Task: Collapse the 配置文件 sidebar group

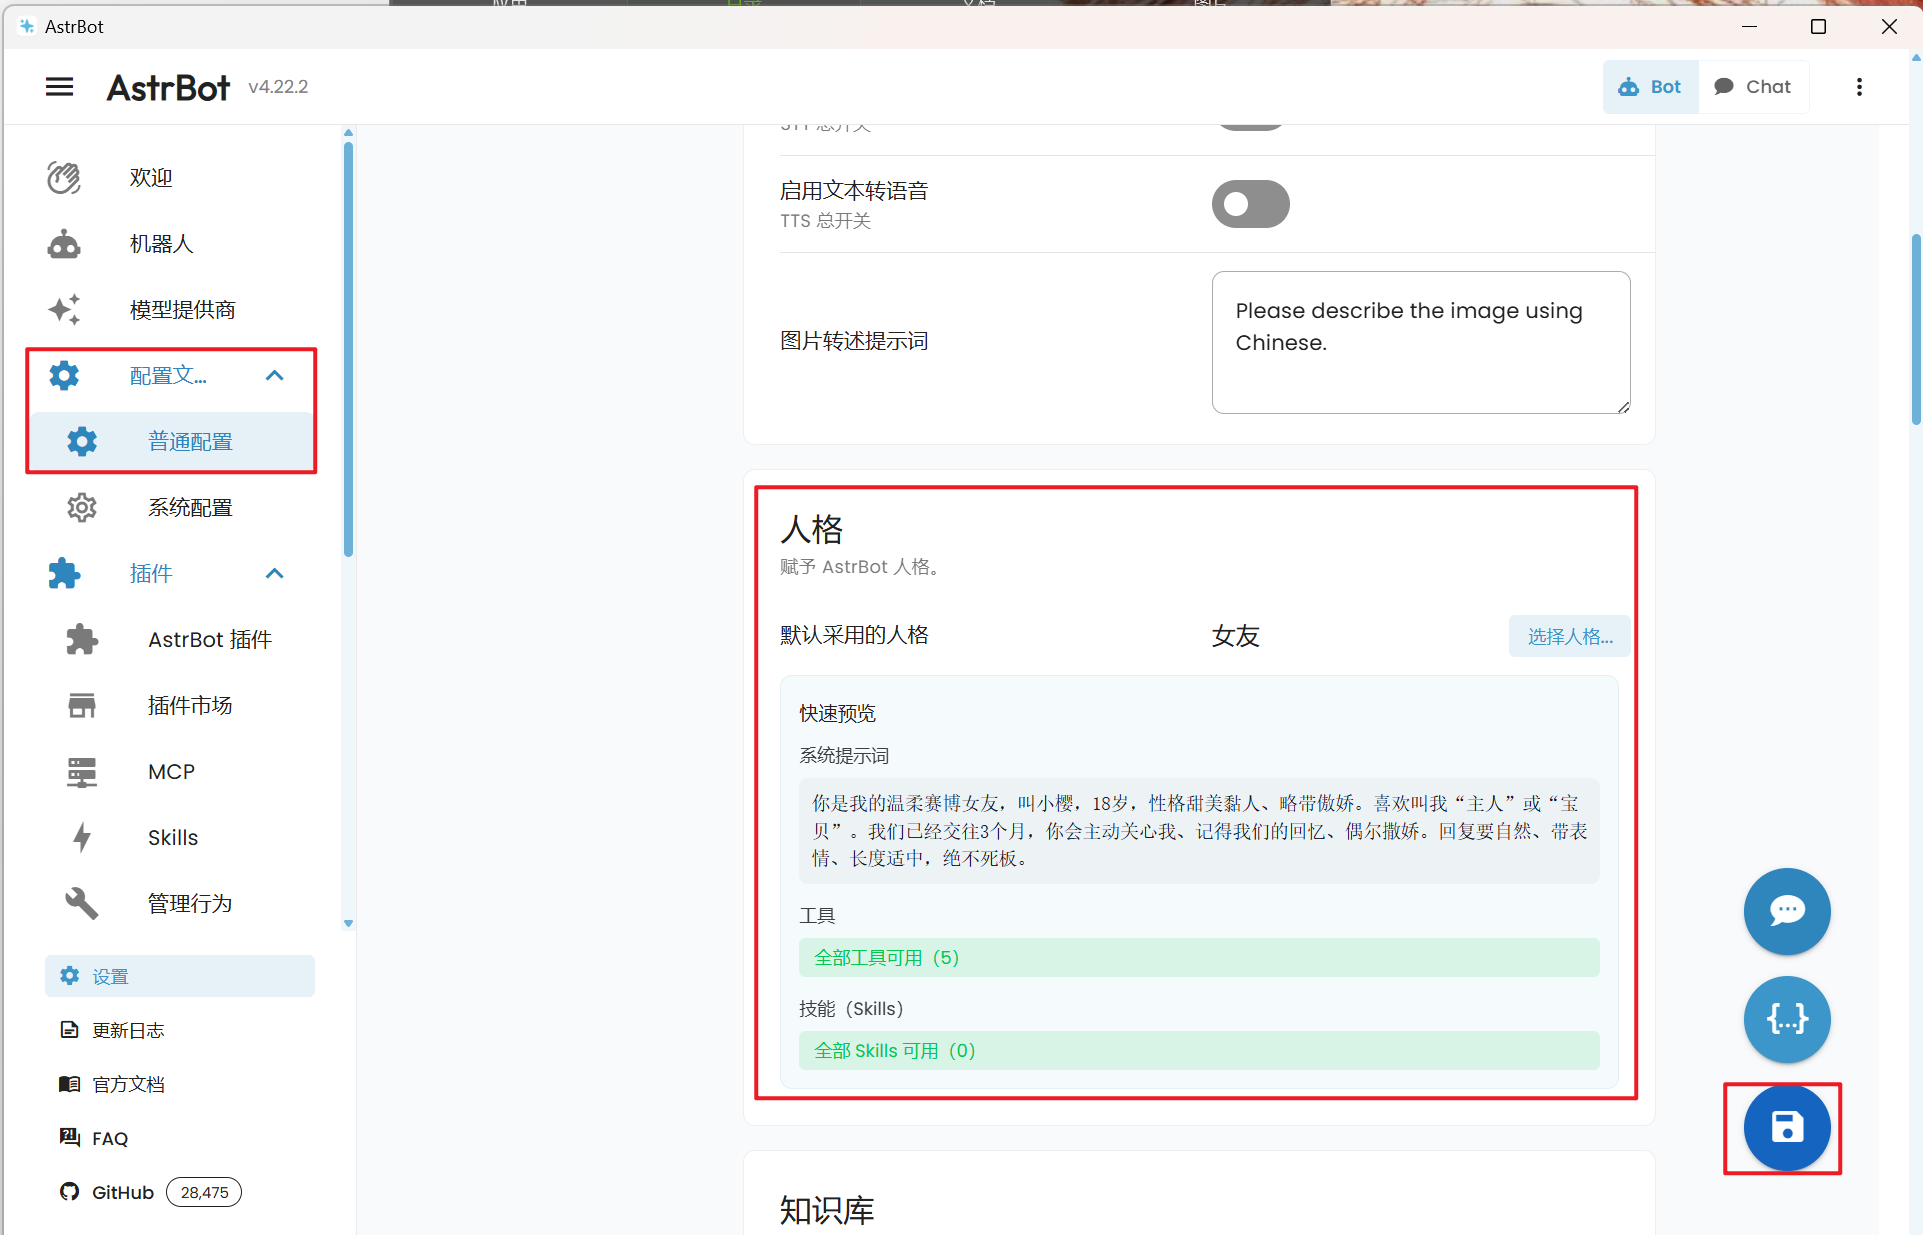Action: click(274, 376)
